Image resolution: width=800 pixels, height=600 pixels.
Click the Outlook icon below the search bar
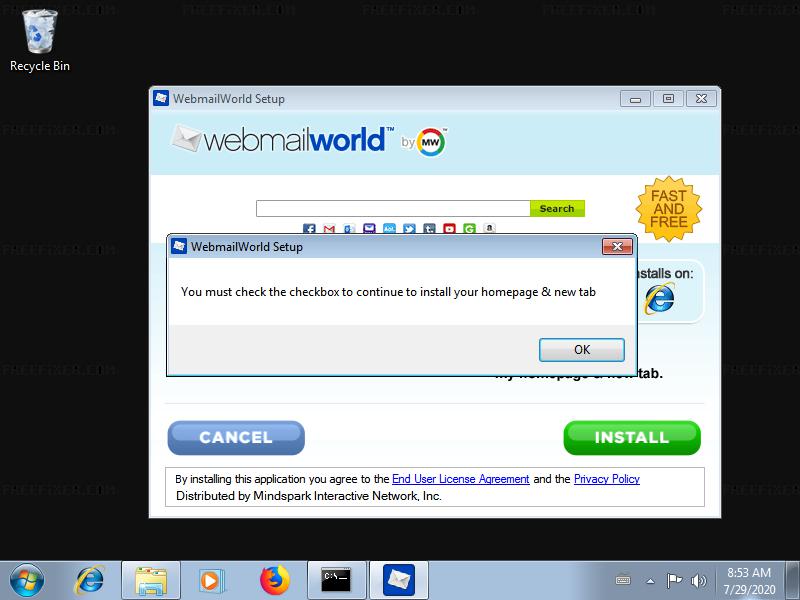[349, 229]
